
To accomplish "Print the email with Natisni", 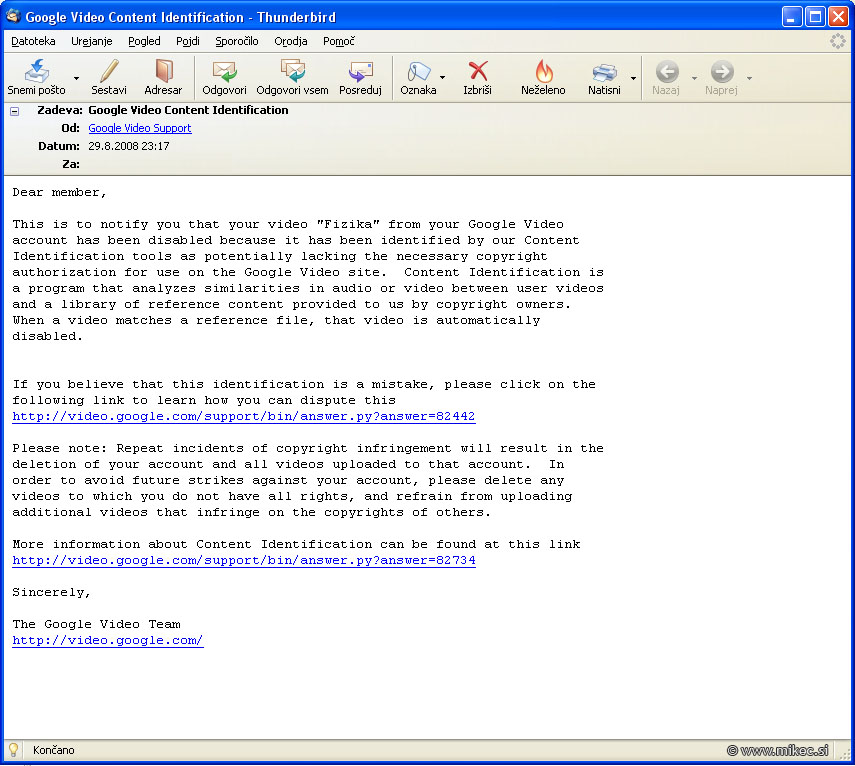I will point(604,77).
